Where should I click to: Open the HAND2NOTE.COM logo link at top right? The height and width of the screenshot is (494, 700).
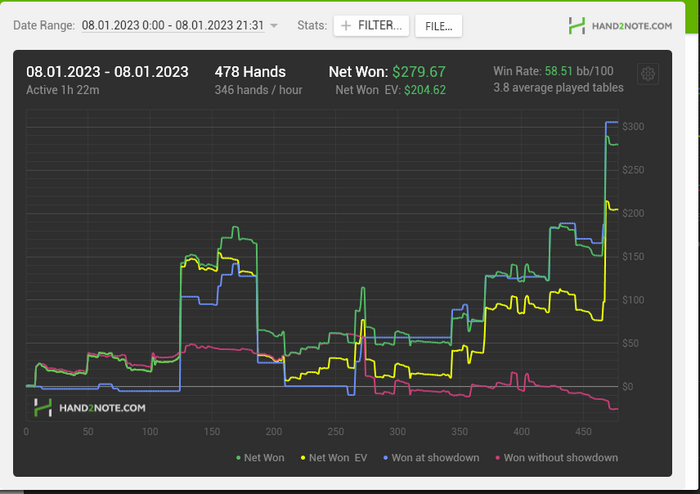coord(620,26)
